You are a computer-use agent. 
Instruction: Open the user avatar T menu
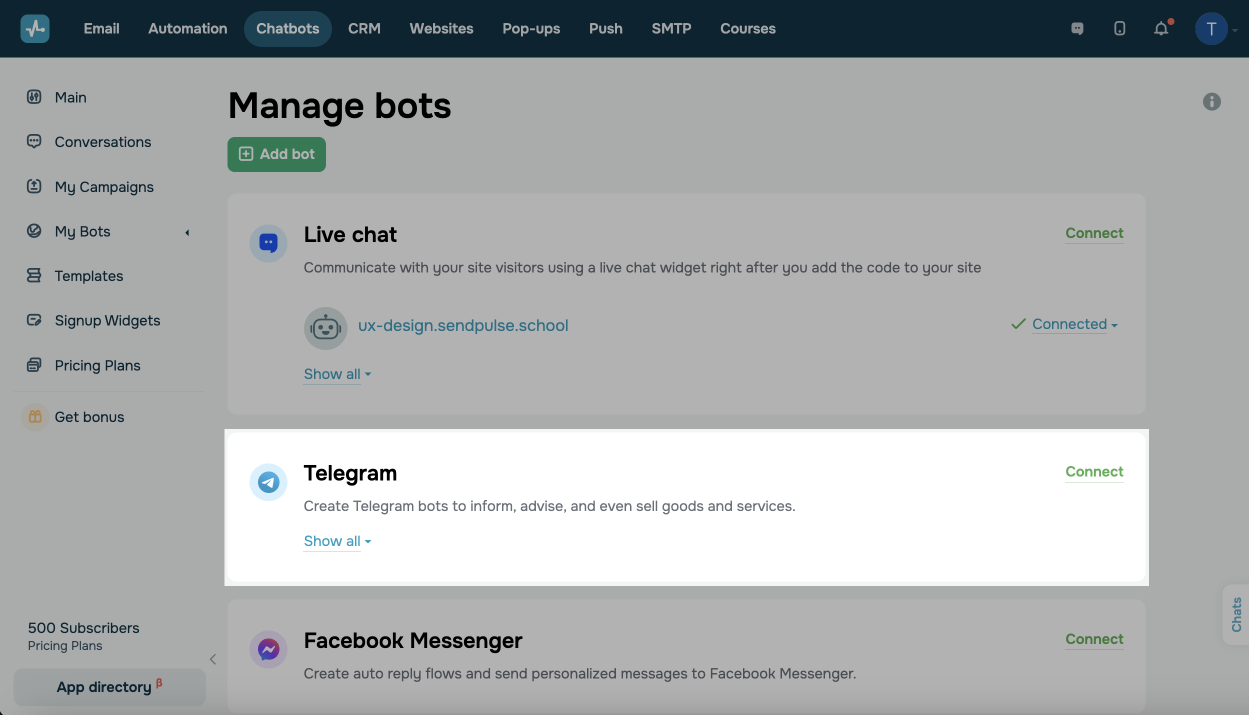click(1211, 29)
